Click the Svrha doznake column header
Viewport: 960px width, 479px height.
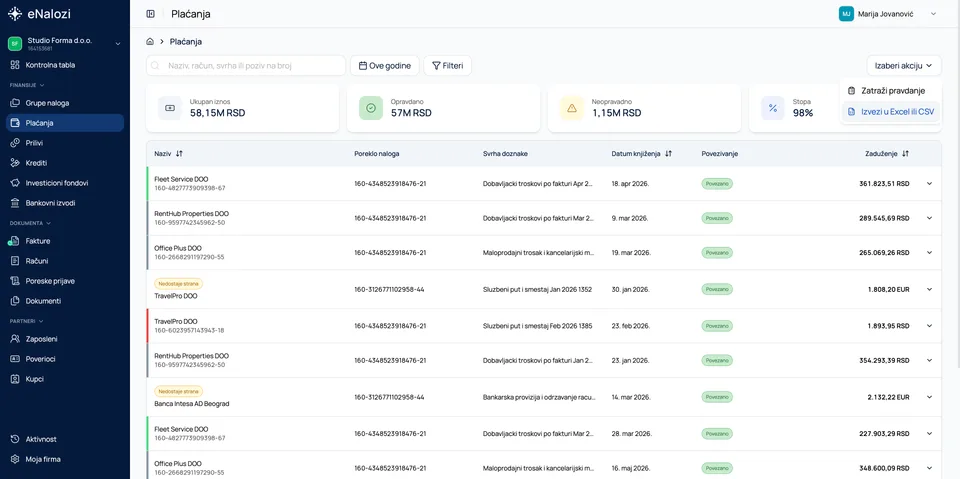click(x=505, y=154)
